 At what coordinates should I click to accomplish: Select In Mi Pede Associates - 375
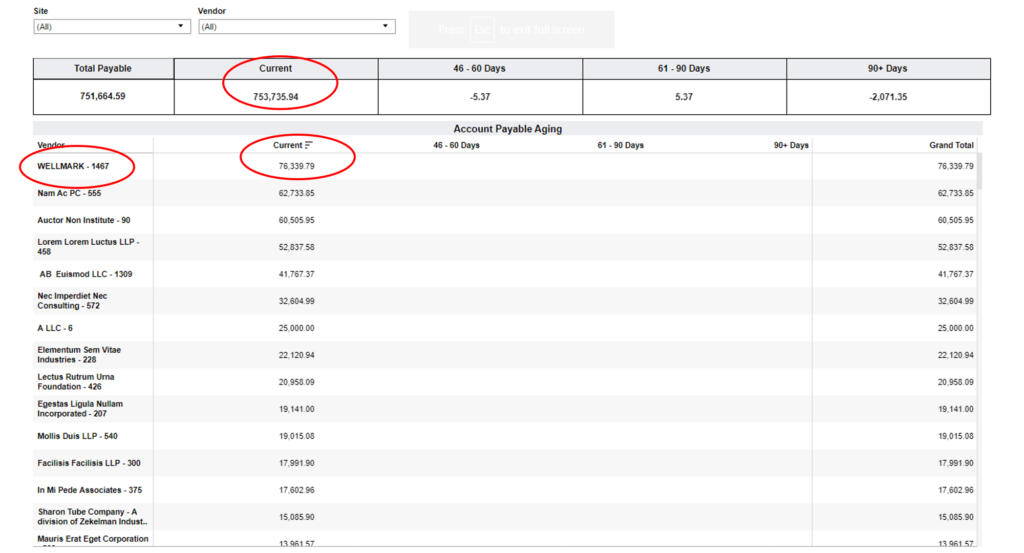pos(89,490)
